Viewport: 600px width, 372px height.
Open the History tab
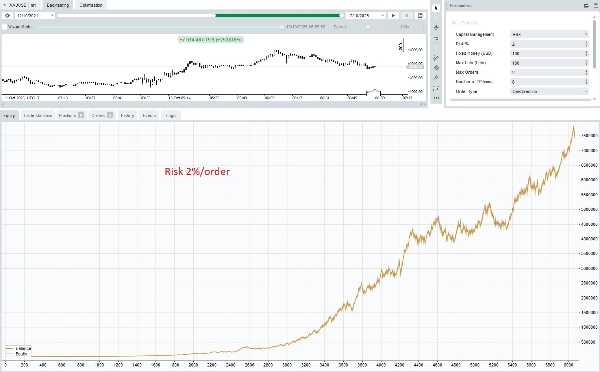pyautogui.click(x=127, y=115)
